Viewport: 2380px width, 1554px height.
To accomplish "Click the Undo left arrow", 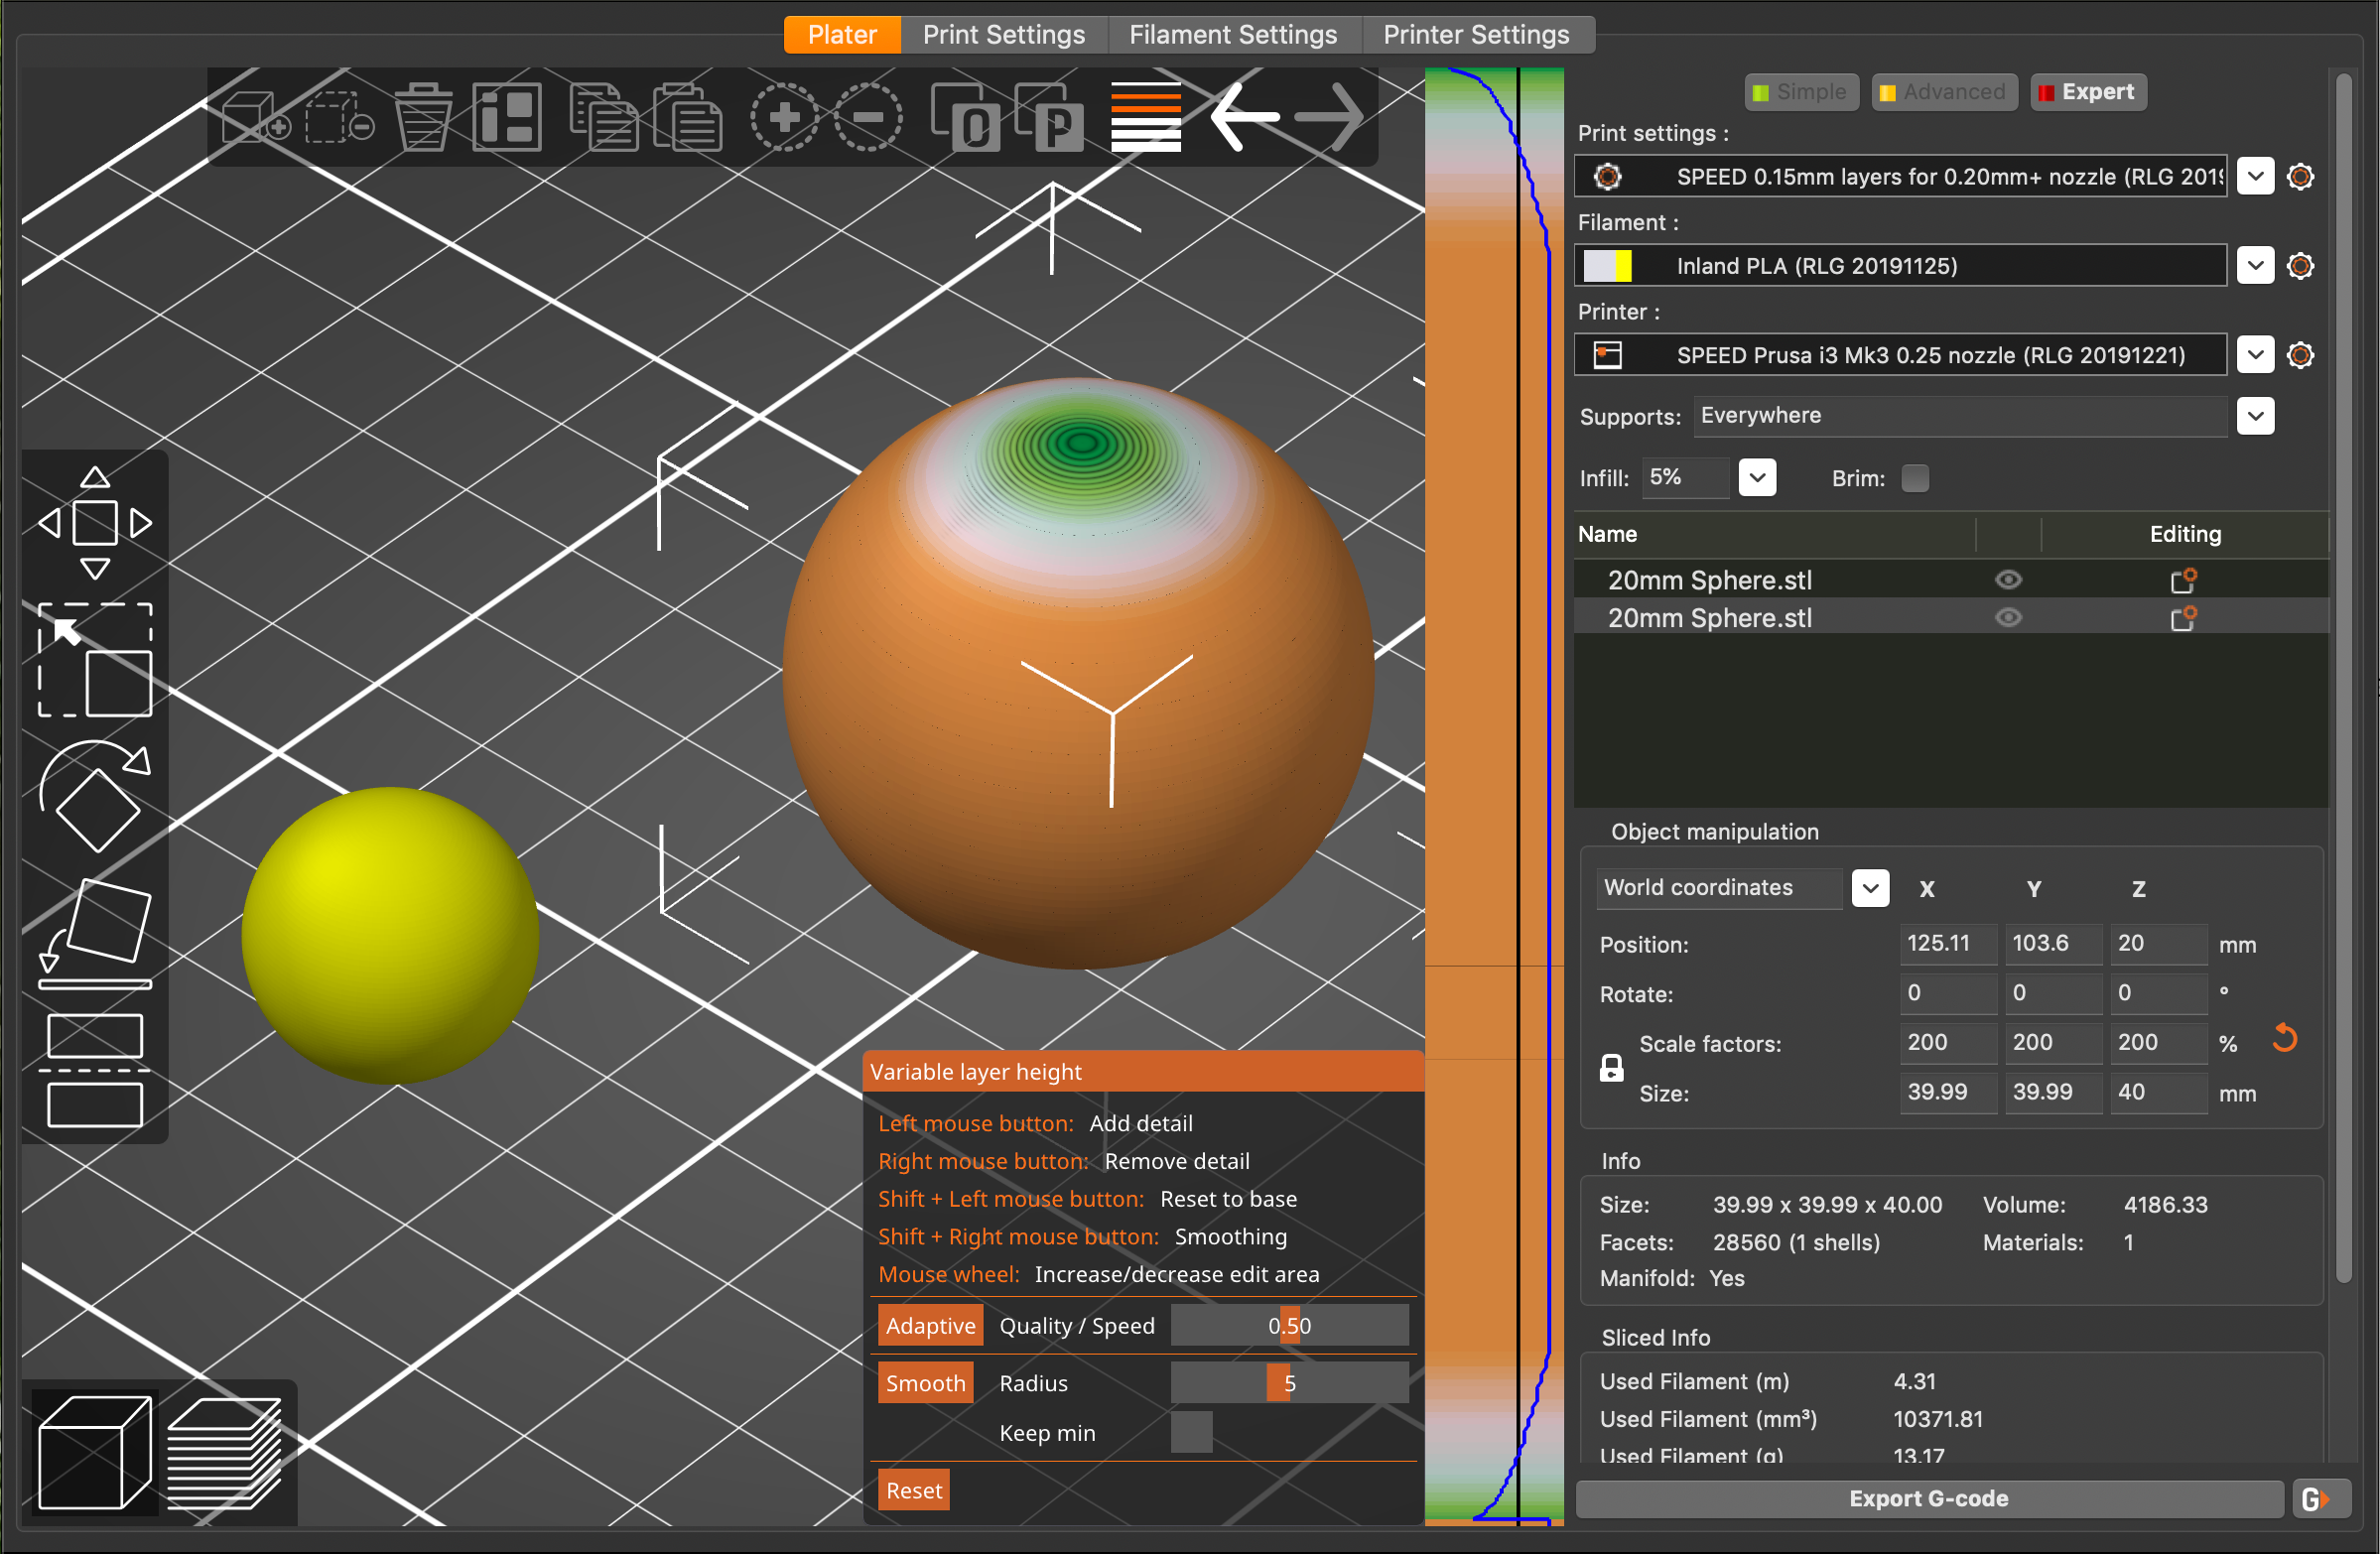I will point(1243,118).
